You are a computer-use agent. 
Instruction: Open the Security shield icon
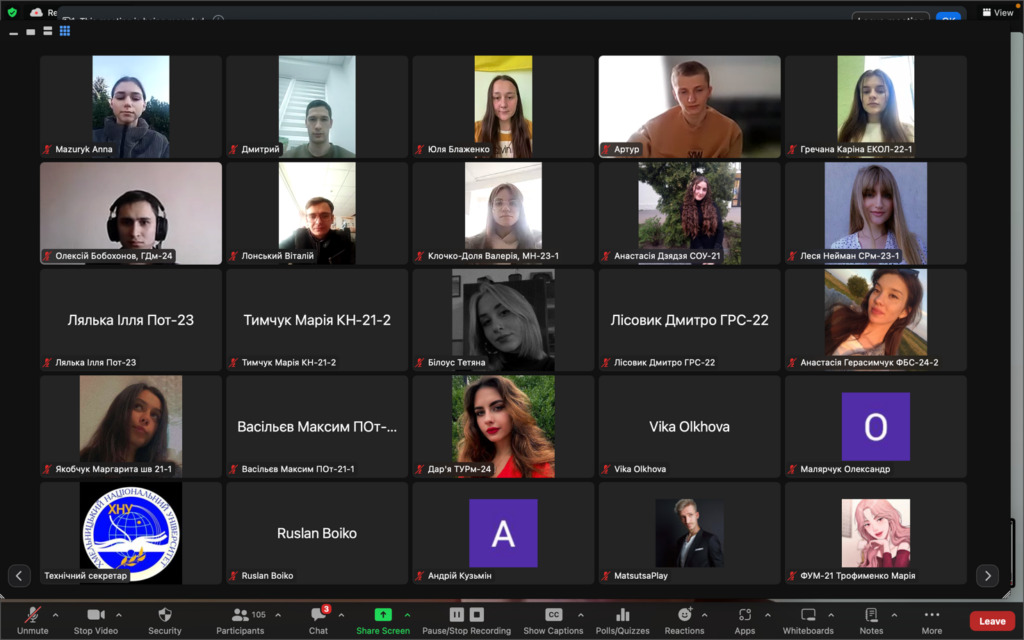(x=165, y=614)
